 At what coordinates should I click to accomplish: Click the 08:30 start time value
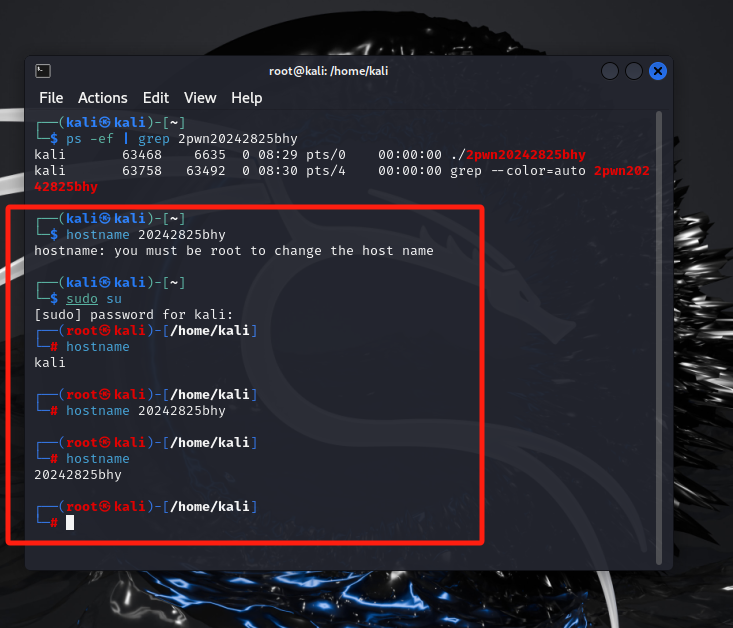pyautogui.click(x=278, y=171)
